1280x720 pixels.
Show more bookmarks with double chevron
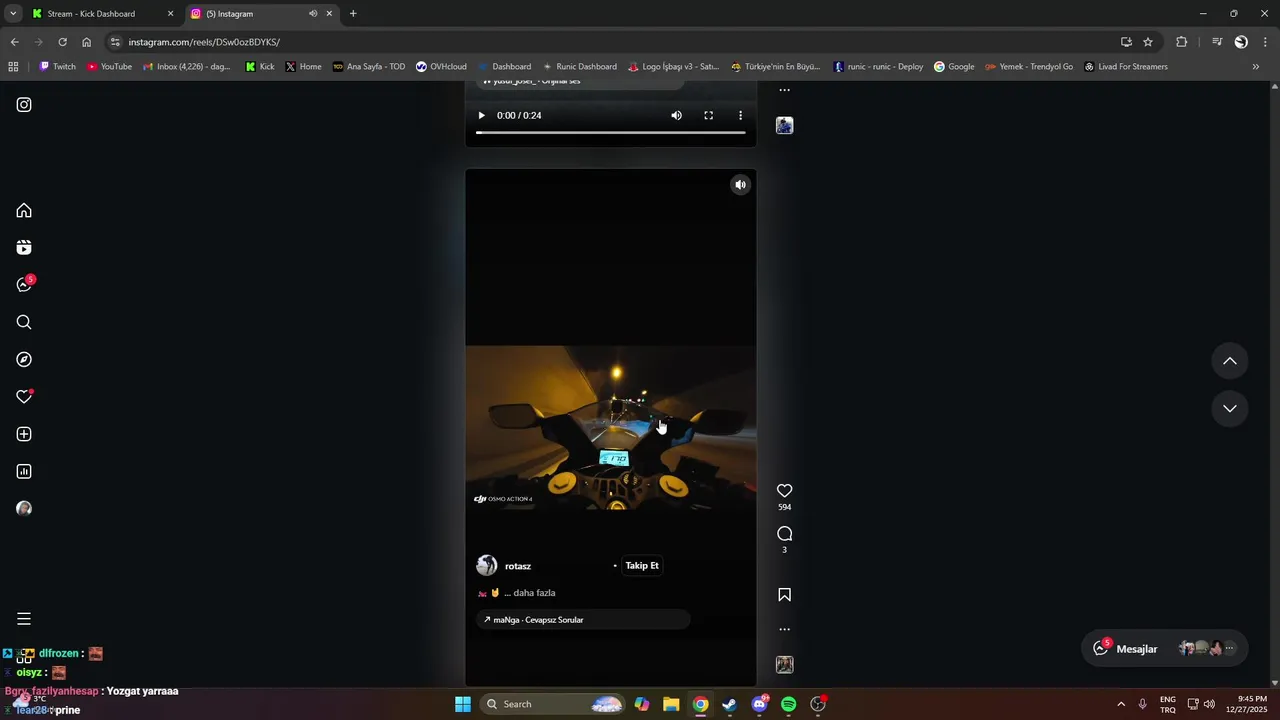[1256, 67]
